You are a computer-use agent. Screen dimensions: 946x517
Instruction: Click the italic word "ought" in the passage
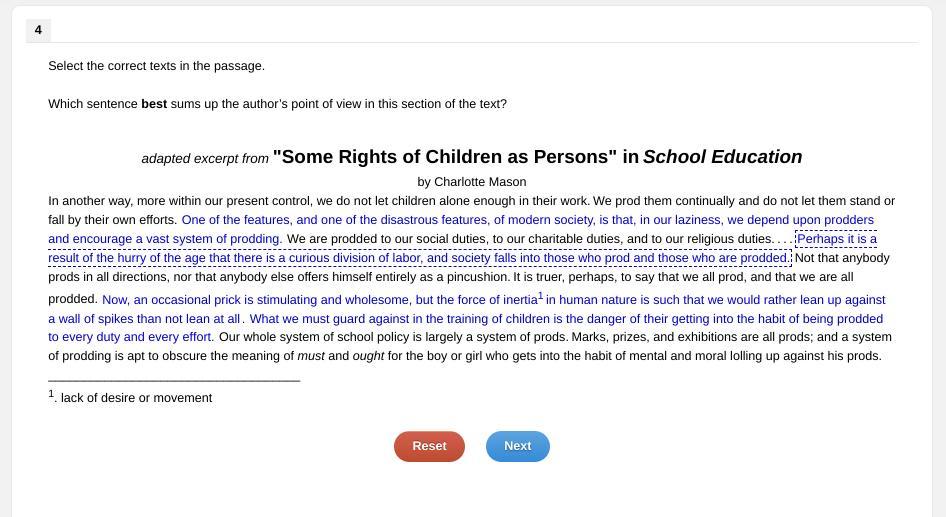[368, 356]
